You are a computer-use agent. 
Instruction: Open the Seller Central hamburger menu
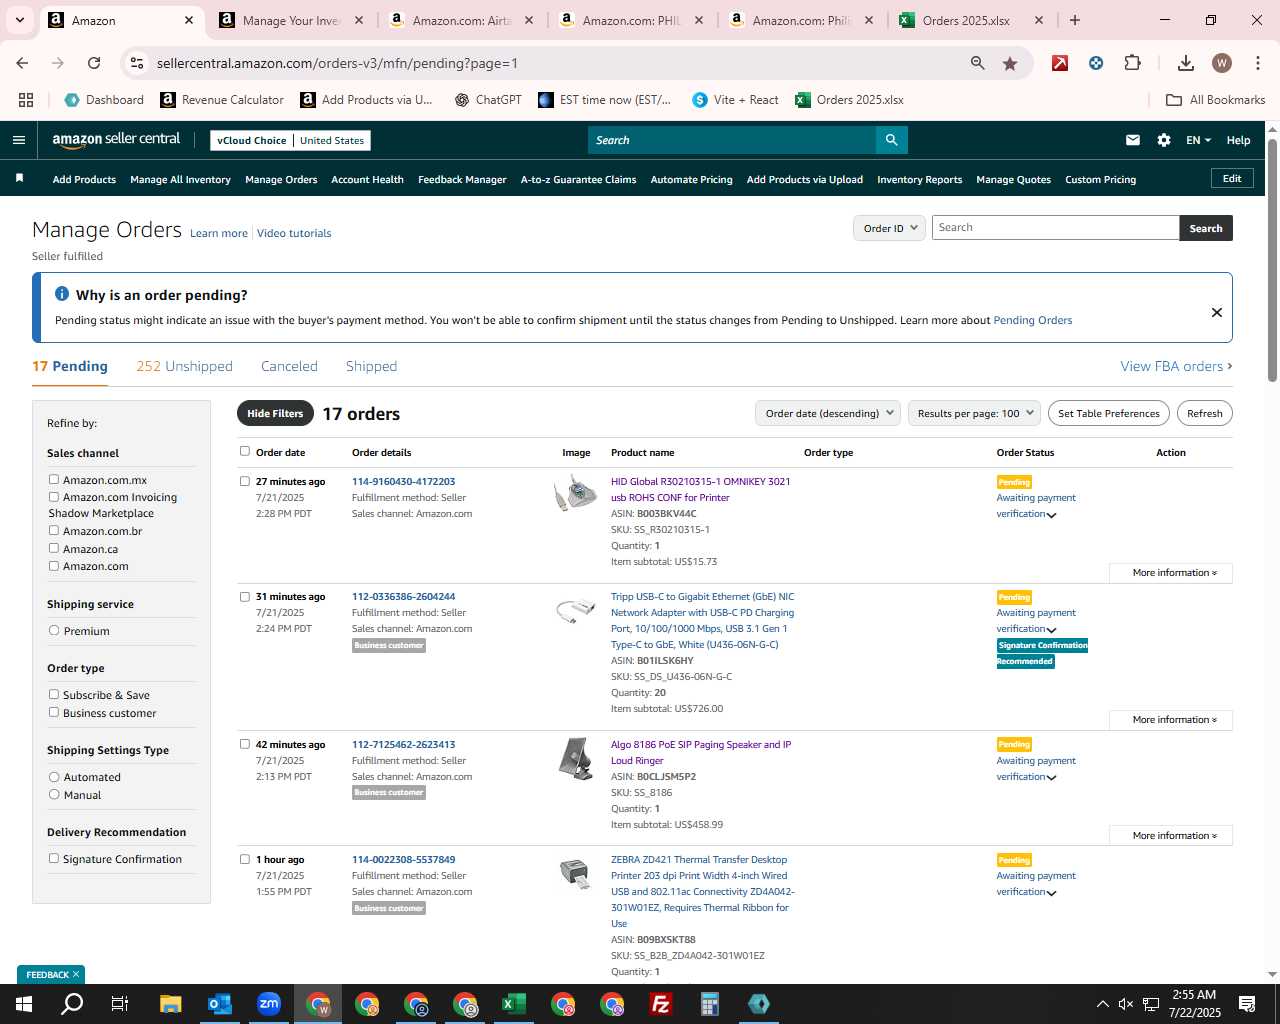pyautogui.click(x=18, y=140)
